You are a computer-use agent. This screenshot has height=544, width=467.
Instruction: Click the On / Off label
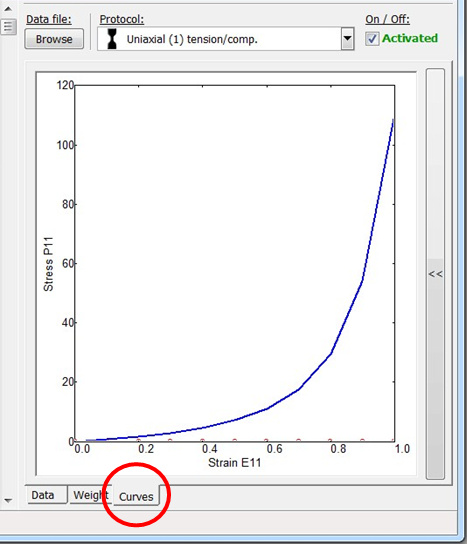pyautogui.click(x=387, y=19)
